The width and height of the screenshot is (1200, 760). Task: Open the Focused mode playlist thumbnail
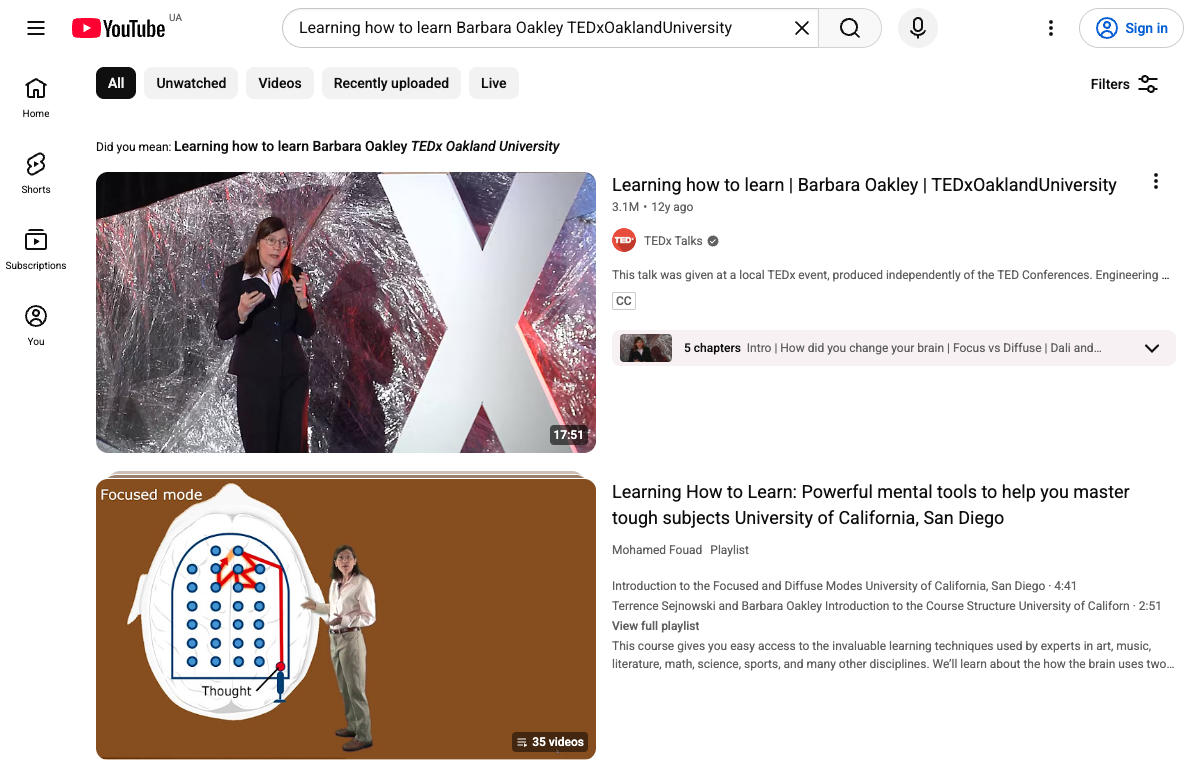(346, 619)
